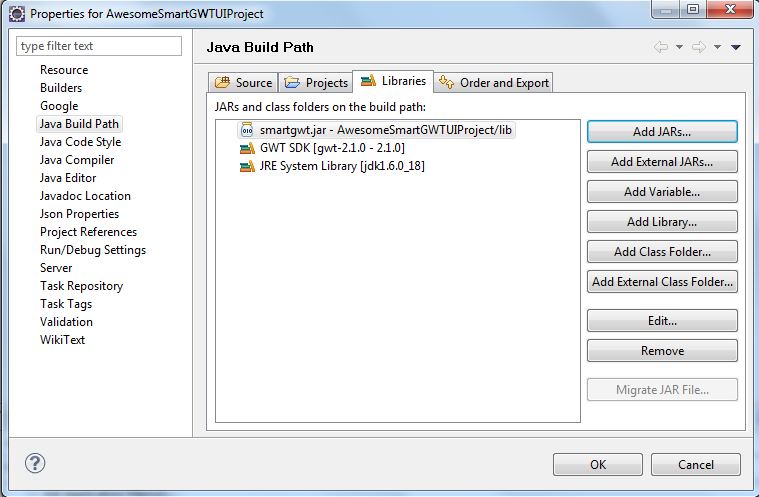
Task: Select Java Compiler in the tree
Action: tap(77, 160)
